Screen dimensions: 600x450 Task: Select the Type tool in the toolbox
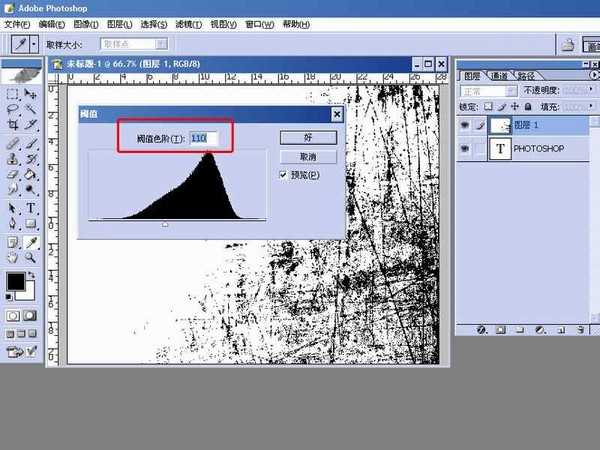30,207
